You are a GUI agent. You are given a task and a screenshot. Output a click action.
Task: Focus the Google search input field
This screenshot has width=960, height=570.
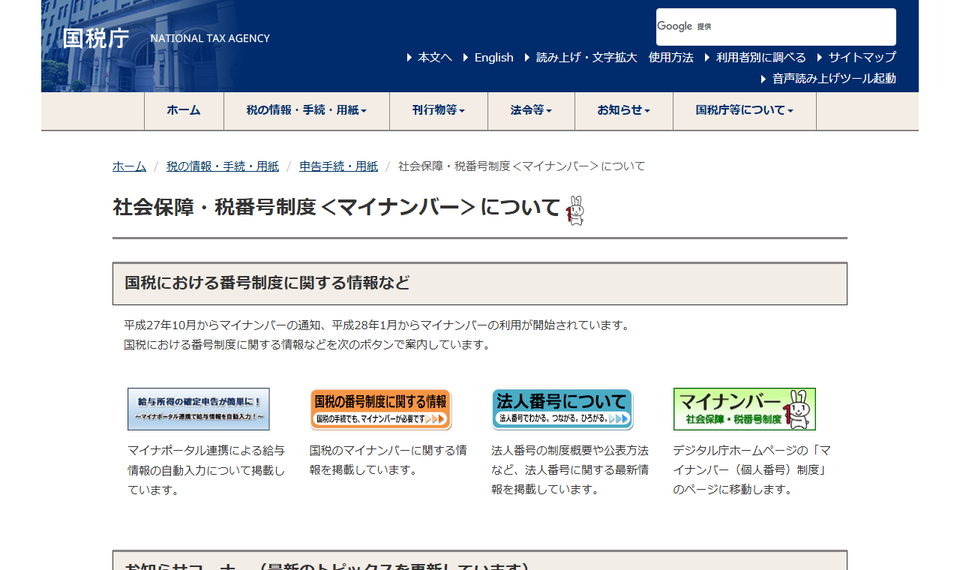[776, 27]
